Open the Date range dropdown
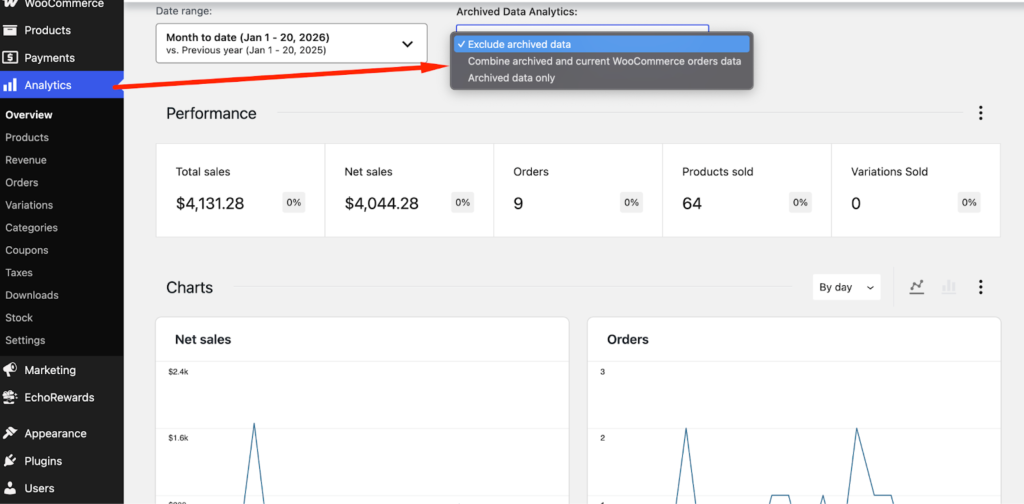The image size is (1024, 504). (x=291, y=44)
